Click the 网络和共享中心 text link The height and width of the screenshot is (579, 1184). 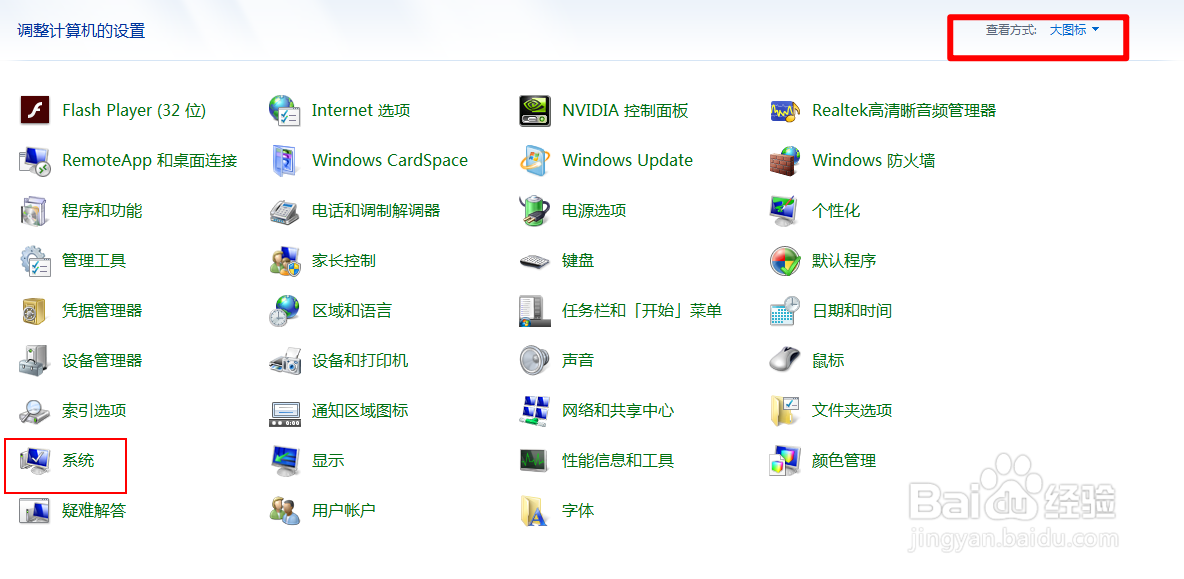click(618, 411)
